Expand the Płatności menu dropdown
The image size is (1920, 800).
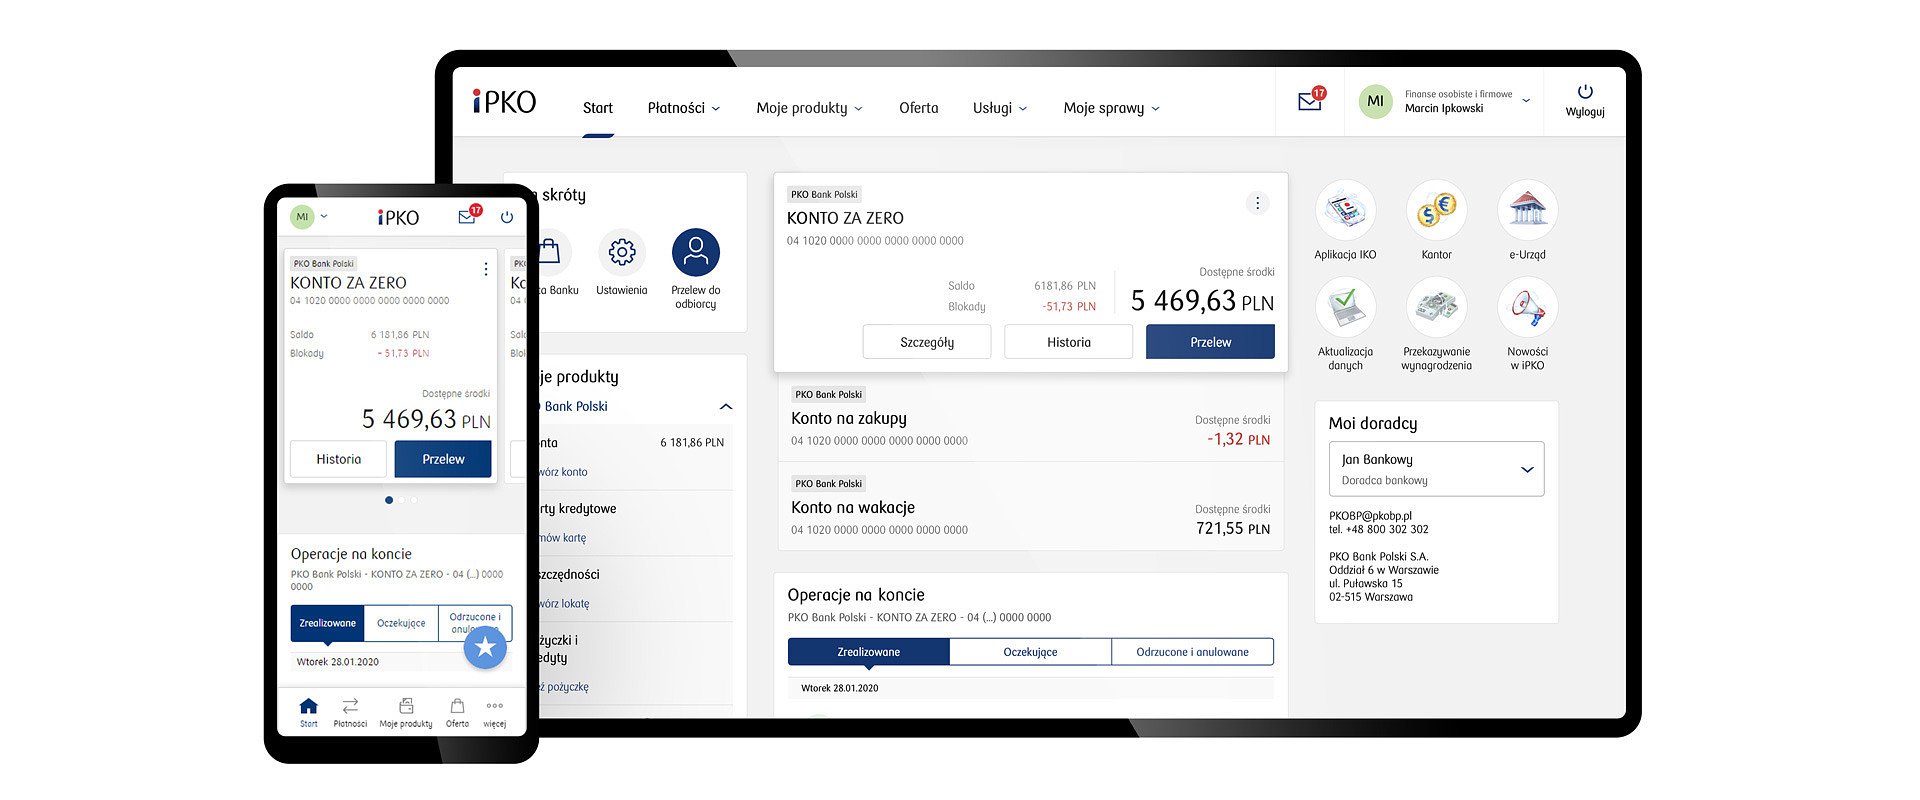pos(683,108)
